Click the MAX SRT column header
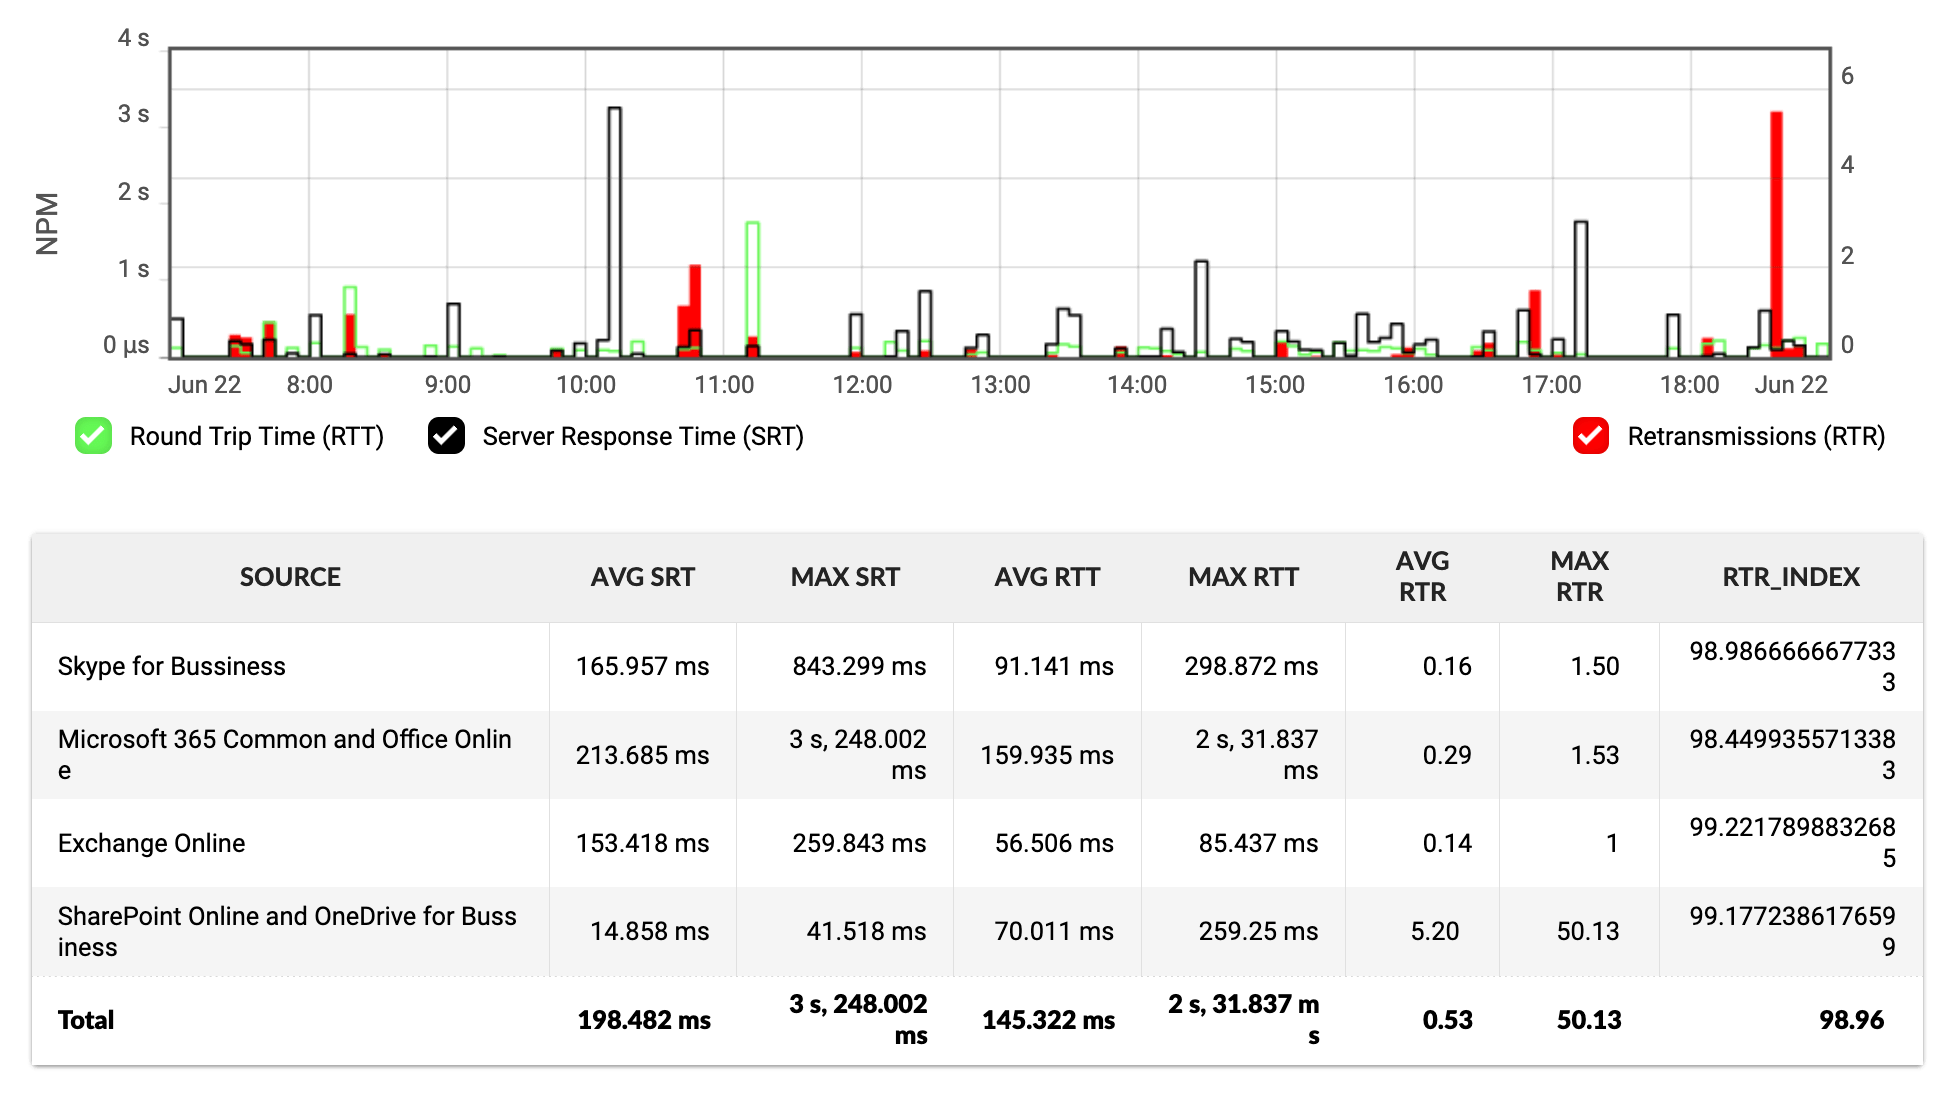This screenshot has width=1952, height=1096. [845, 577]
